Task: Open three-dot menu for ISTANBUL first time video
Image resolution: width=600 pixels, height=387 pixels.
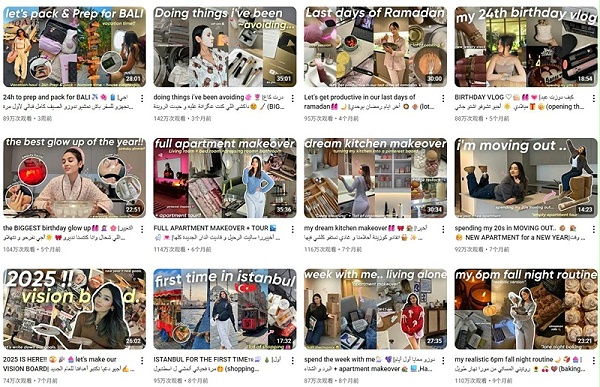Action: (x=293, y=361)
